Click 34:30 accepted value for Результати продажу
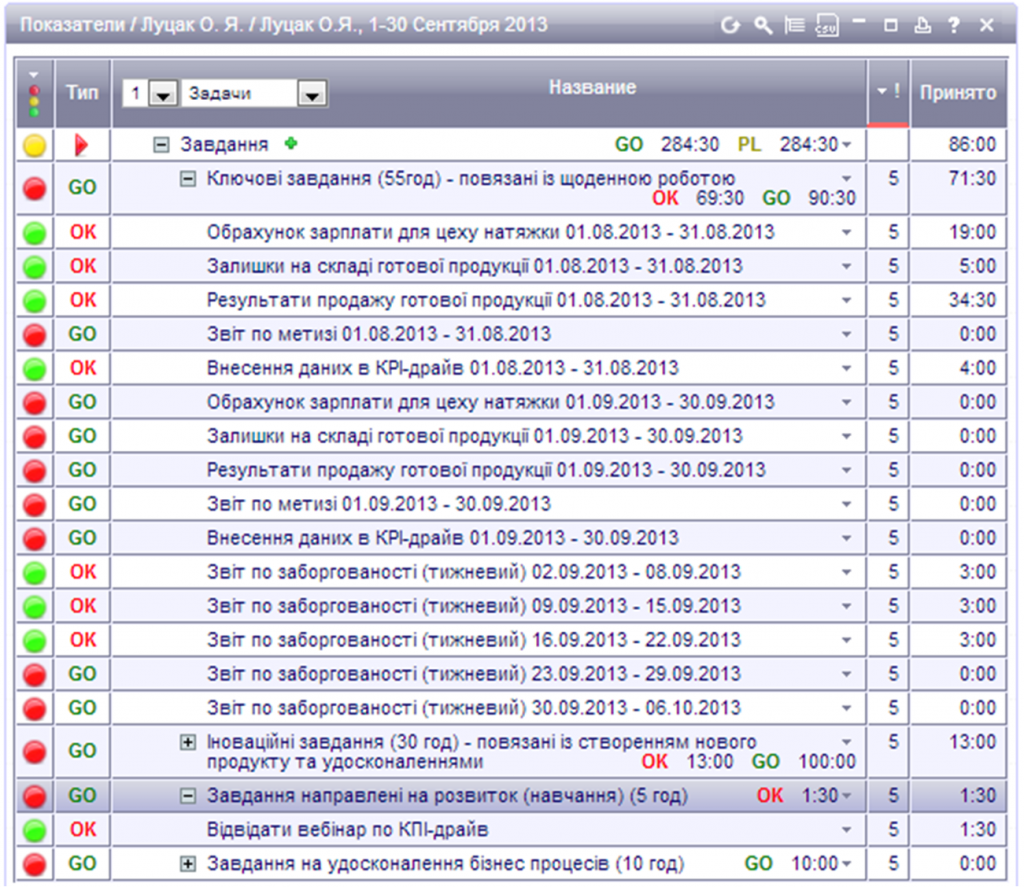This screenshot has width=1024, height=887. click(972, 300)
